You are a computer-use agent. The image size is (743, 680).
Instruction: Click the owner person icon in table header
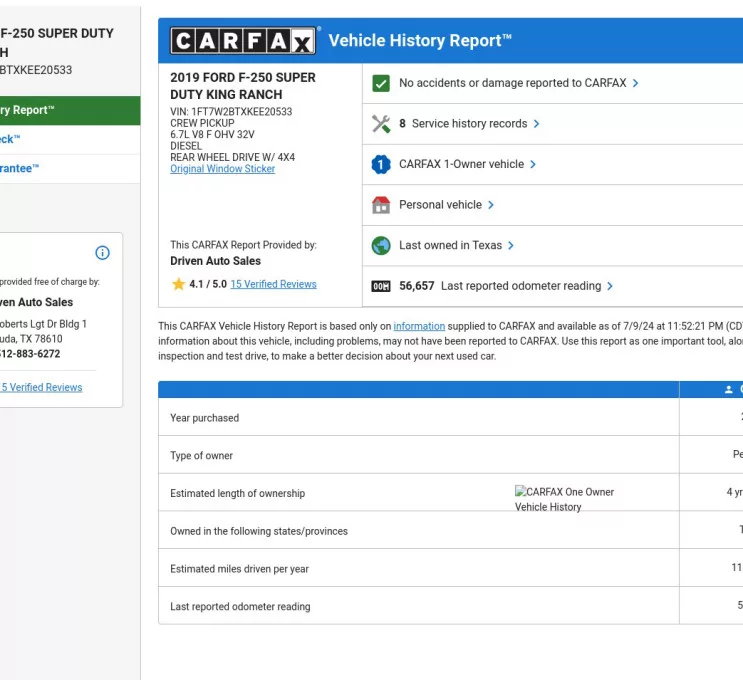[728, 390]
